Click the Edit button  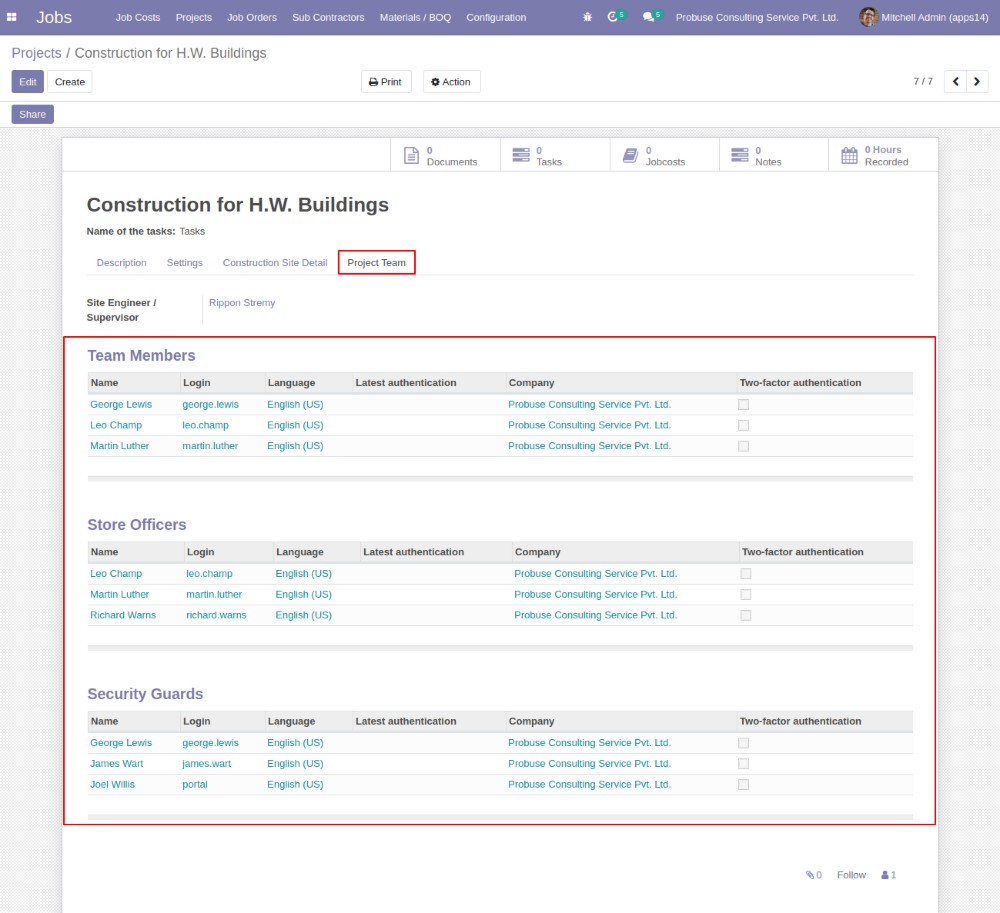[28, 82]
